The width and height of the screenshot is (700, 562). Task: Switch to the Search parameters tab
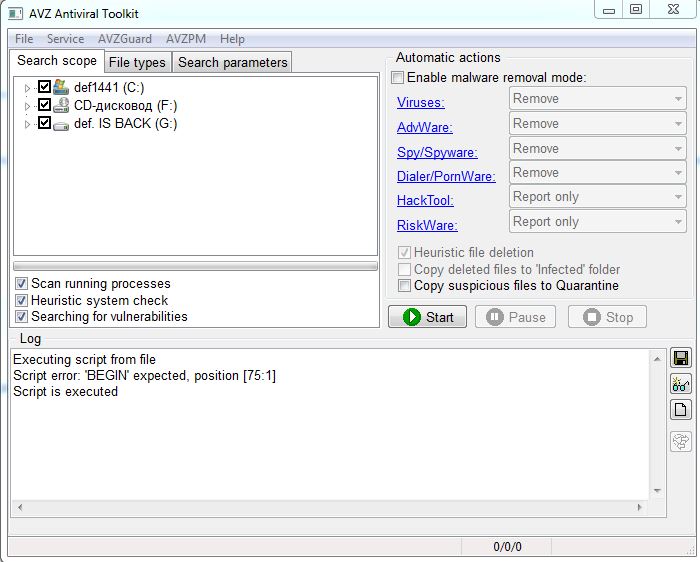[x=233, y=62]
